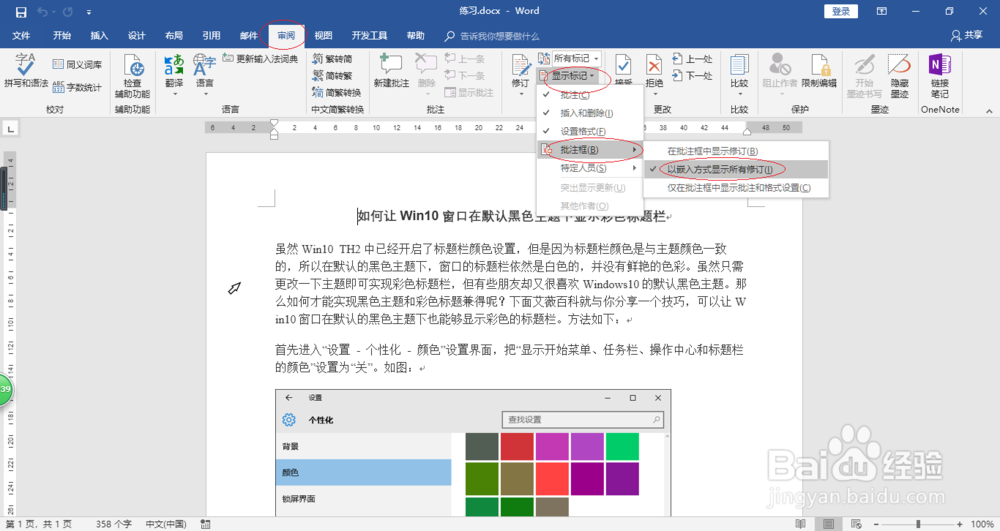Switch to the 视图 tab

pos(323,36)
